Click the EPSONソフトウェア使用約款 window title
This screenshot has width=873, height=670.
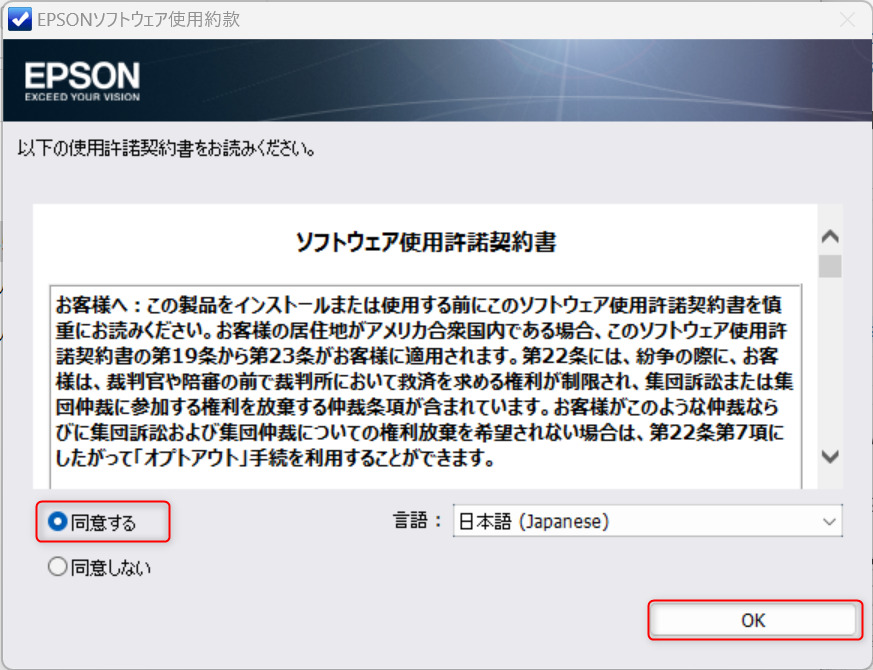click(x=139, y=19)
